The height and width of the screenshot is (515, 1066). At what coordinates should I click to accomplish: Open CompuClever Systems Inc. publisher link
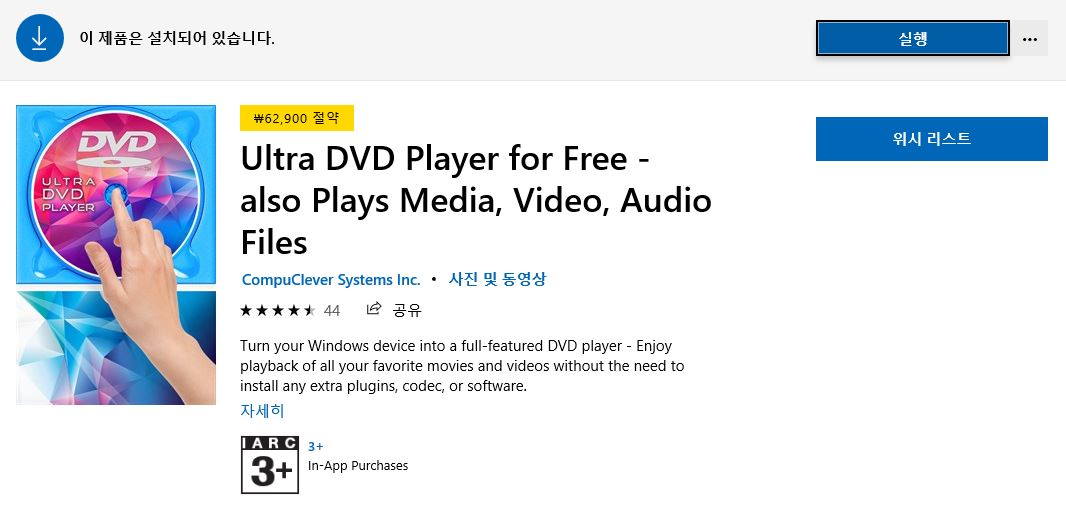(x=331, y=279)
